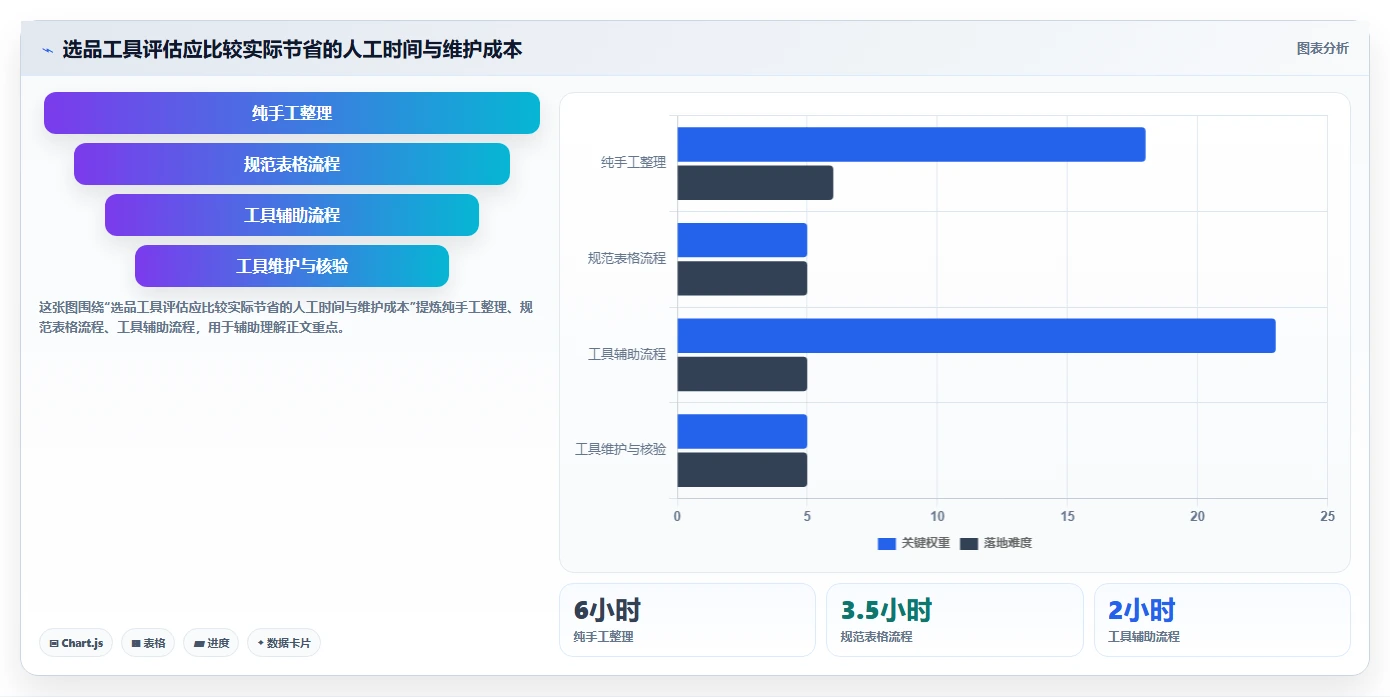This screenshot has height=697, width=1390.
Task: Click the 3.5小时 data card
Action: click(955, 620)
